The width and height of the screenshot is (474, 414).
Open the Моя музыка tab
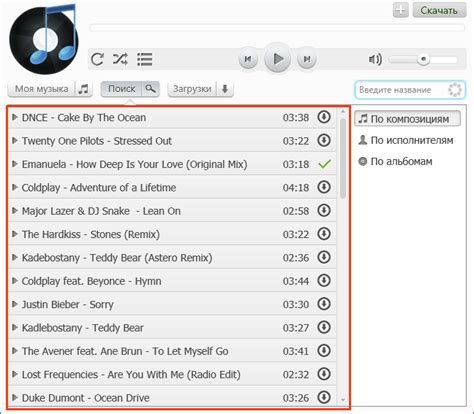(42, 89)
